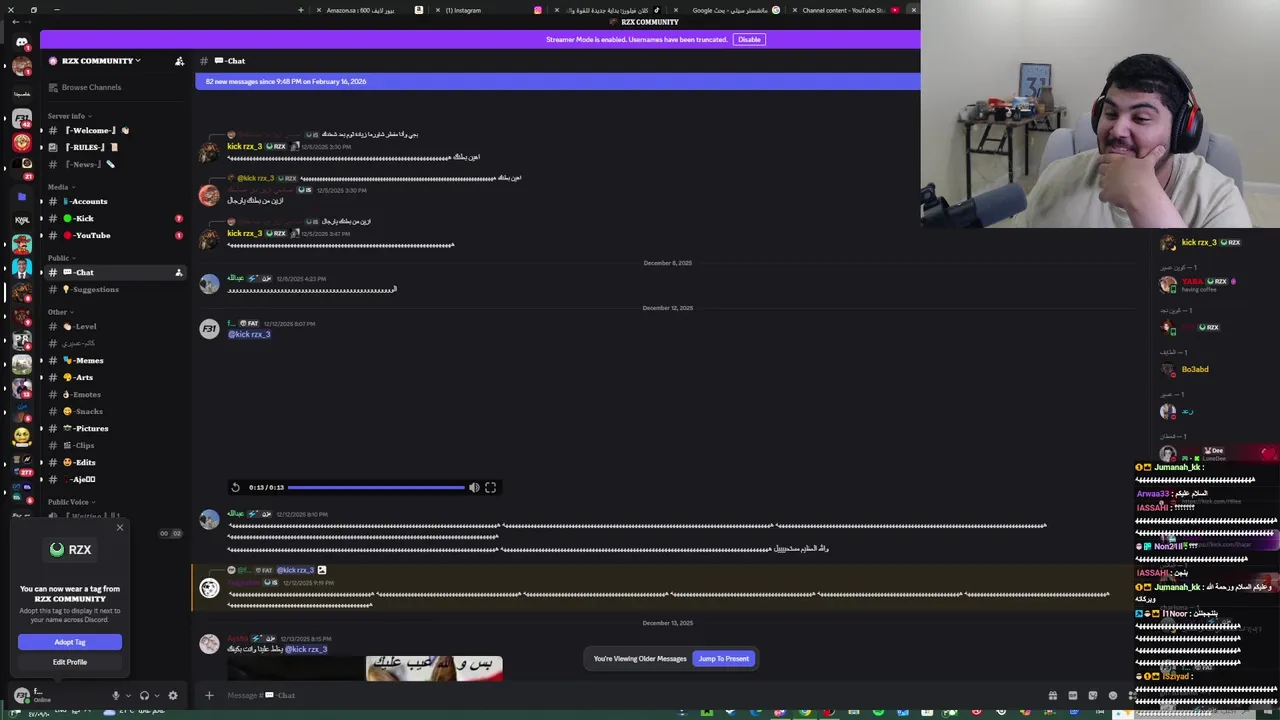Disable Streamer Mode via banner button

pos(749,39)
